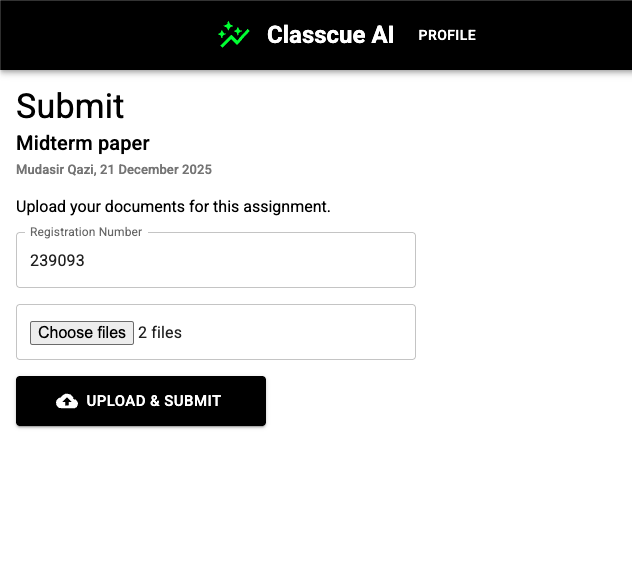Click the Registration Number floating label
This screenshot has height=564, width=632.
86,232
